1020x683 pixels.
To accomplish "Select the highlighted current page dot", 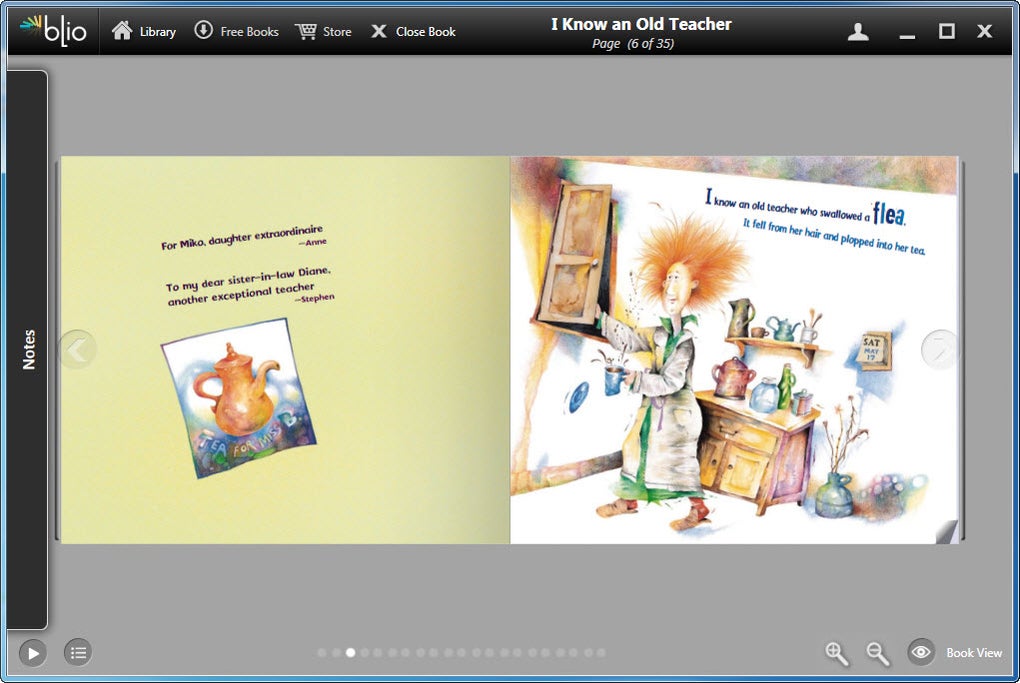I will click(350, 652).
